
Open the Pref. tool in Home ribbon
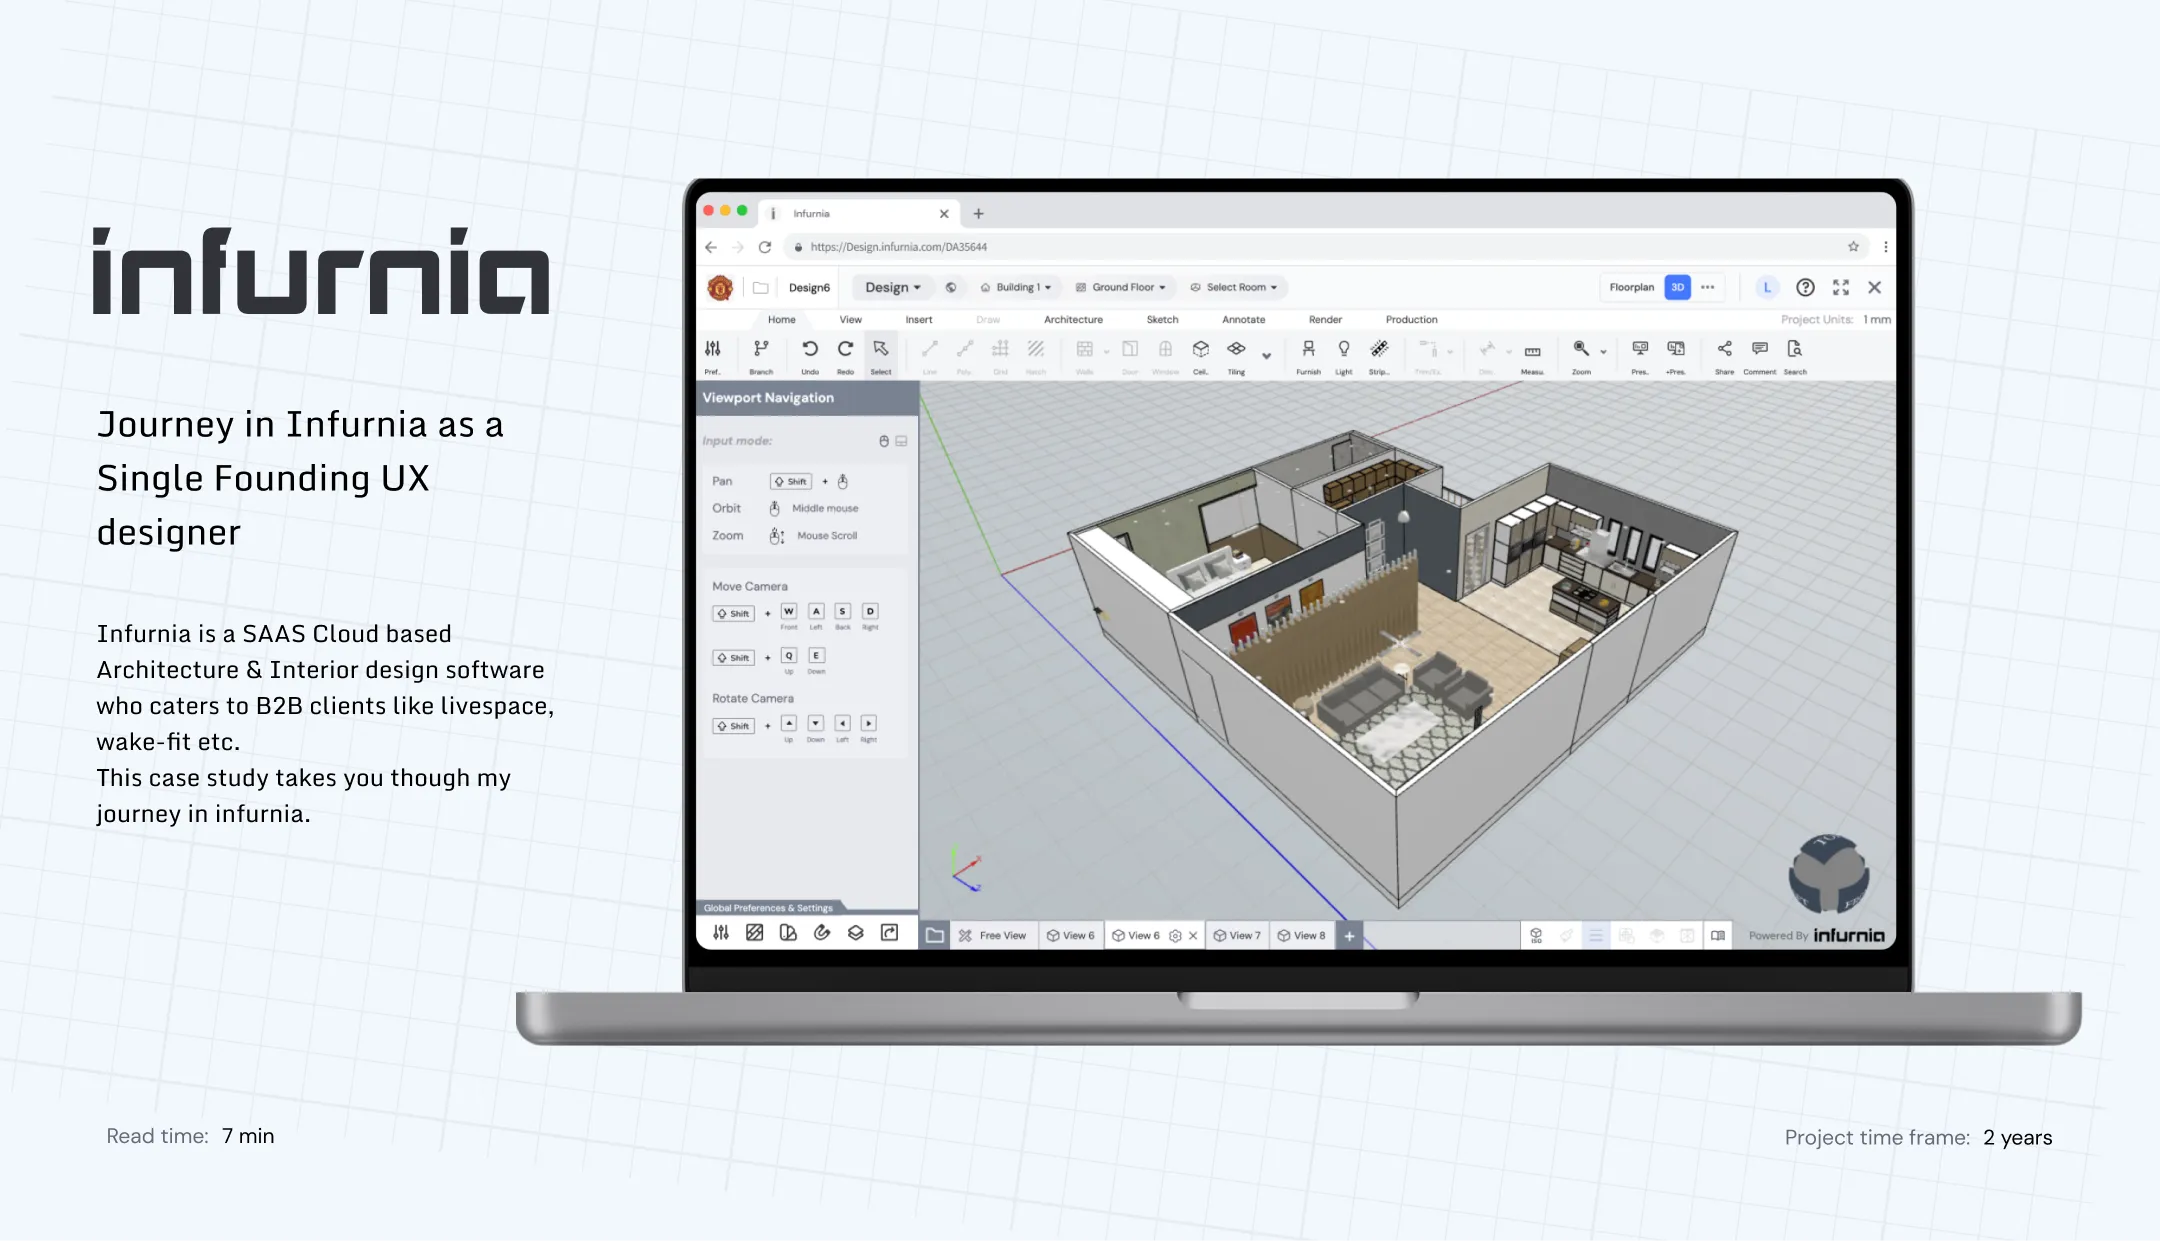712,355
